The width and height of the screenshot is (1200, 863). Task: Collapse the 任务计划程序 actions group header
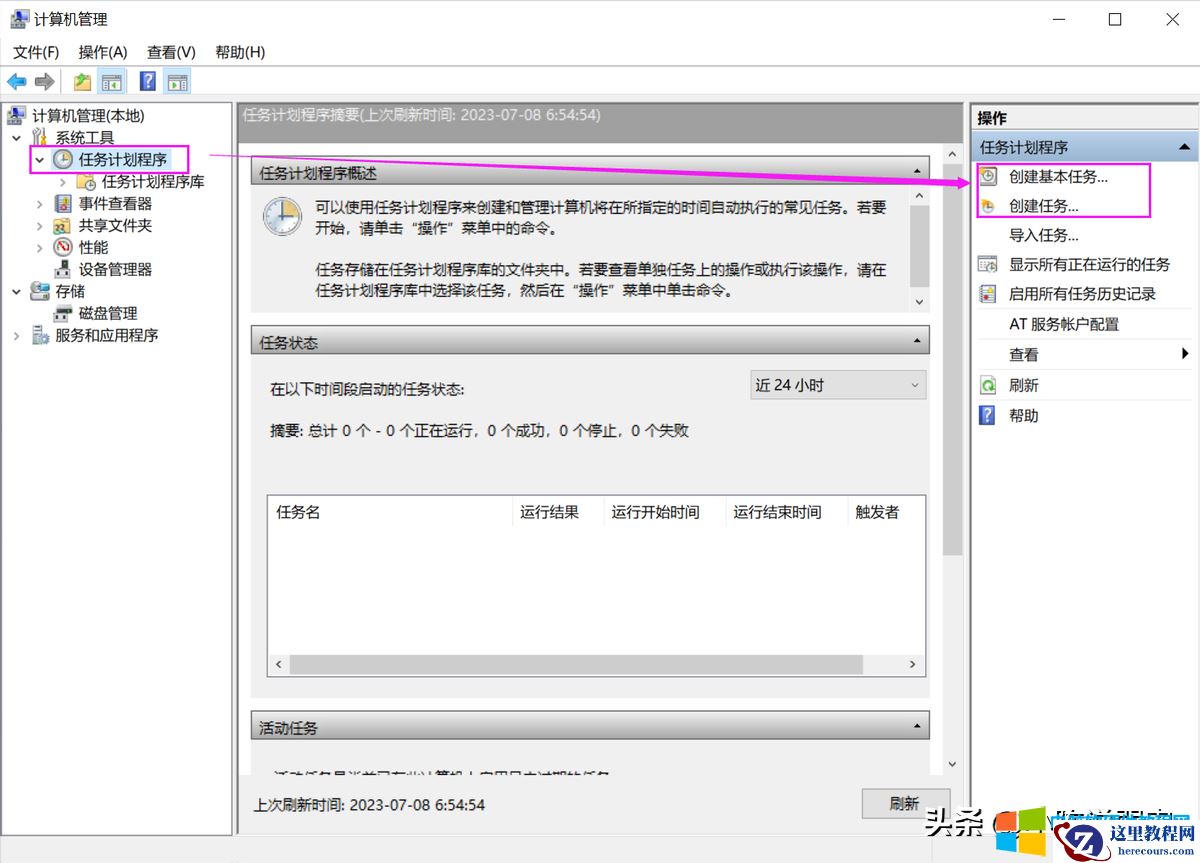point(1184,147)
